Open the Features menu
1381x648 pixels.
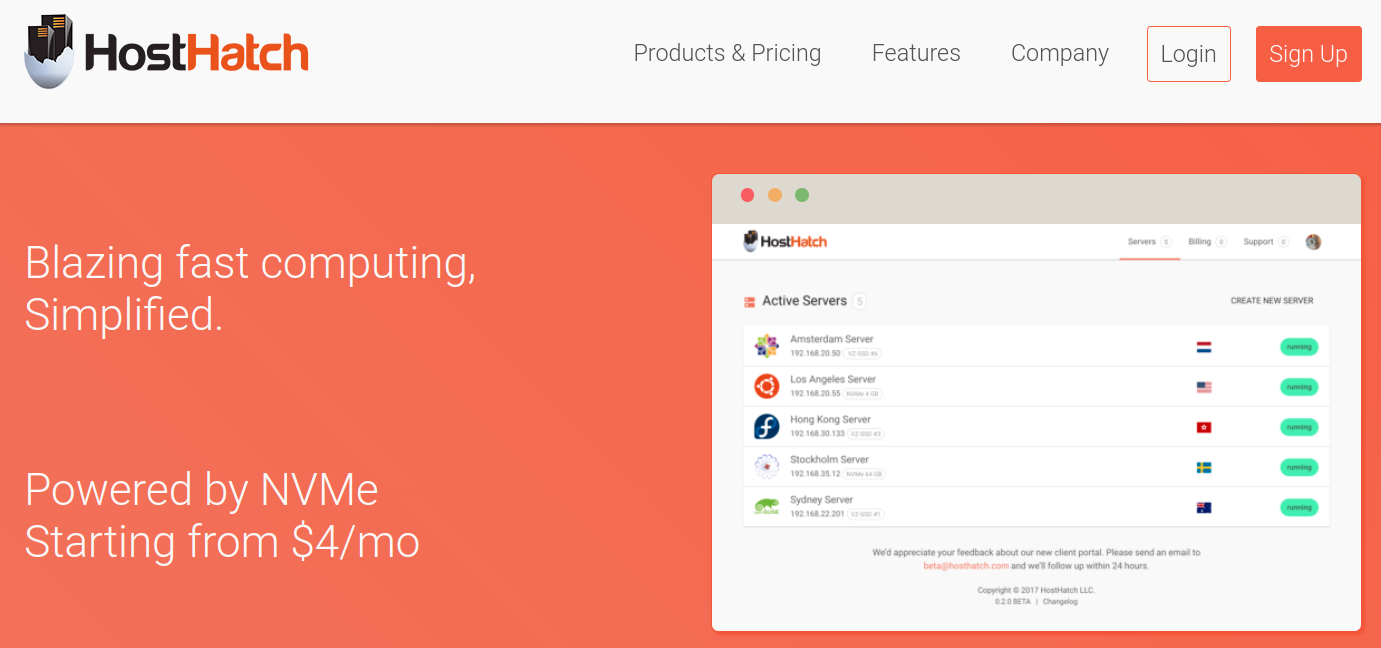(916, 53)
